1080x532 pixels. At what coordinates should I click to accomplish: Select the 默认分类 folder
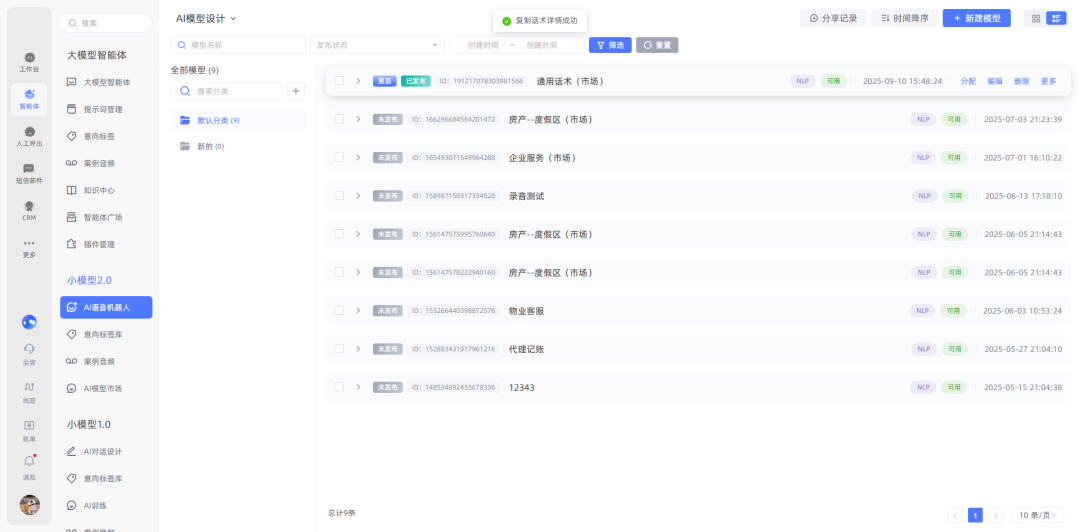pos(217,120)
